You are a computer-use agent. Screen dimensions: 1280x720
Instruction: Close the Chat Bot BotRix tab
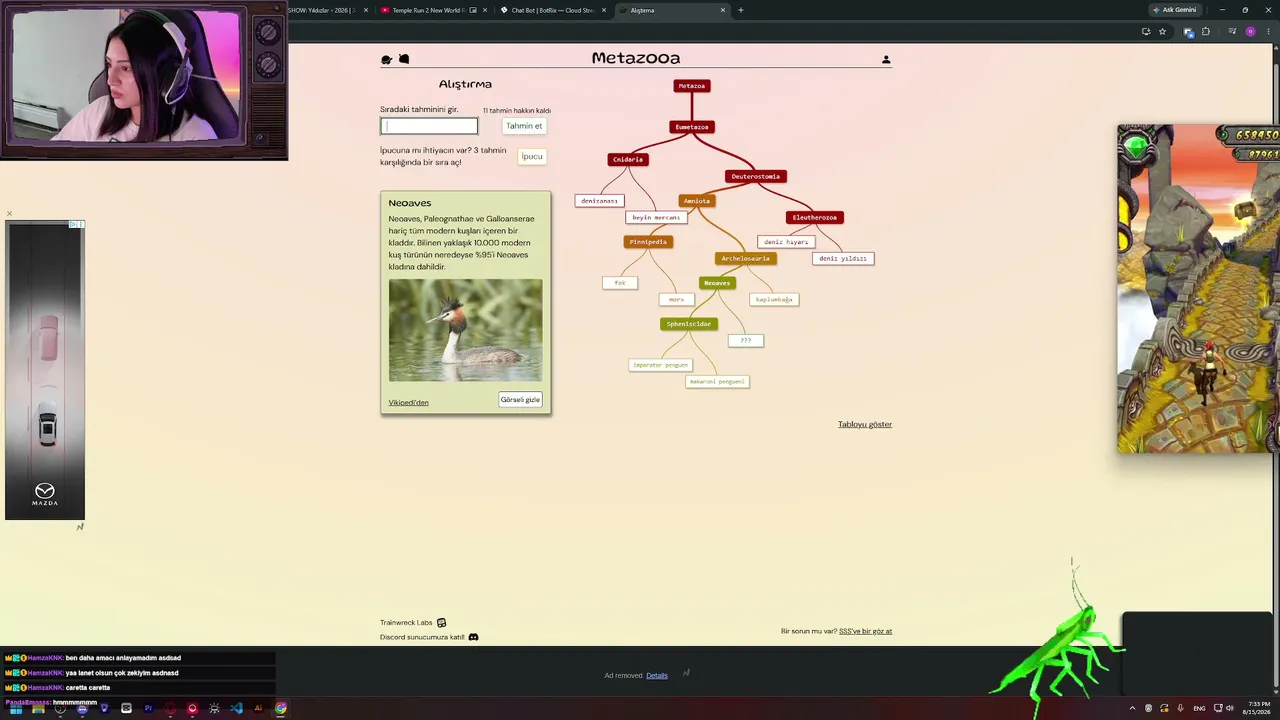coord(604,10)
